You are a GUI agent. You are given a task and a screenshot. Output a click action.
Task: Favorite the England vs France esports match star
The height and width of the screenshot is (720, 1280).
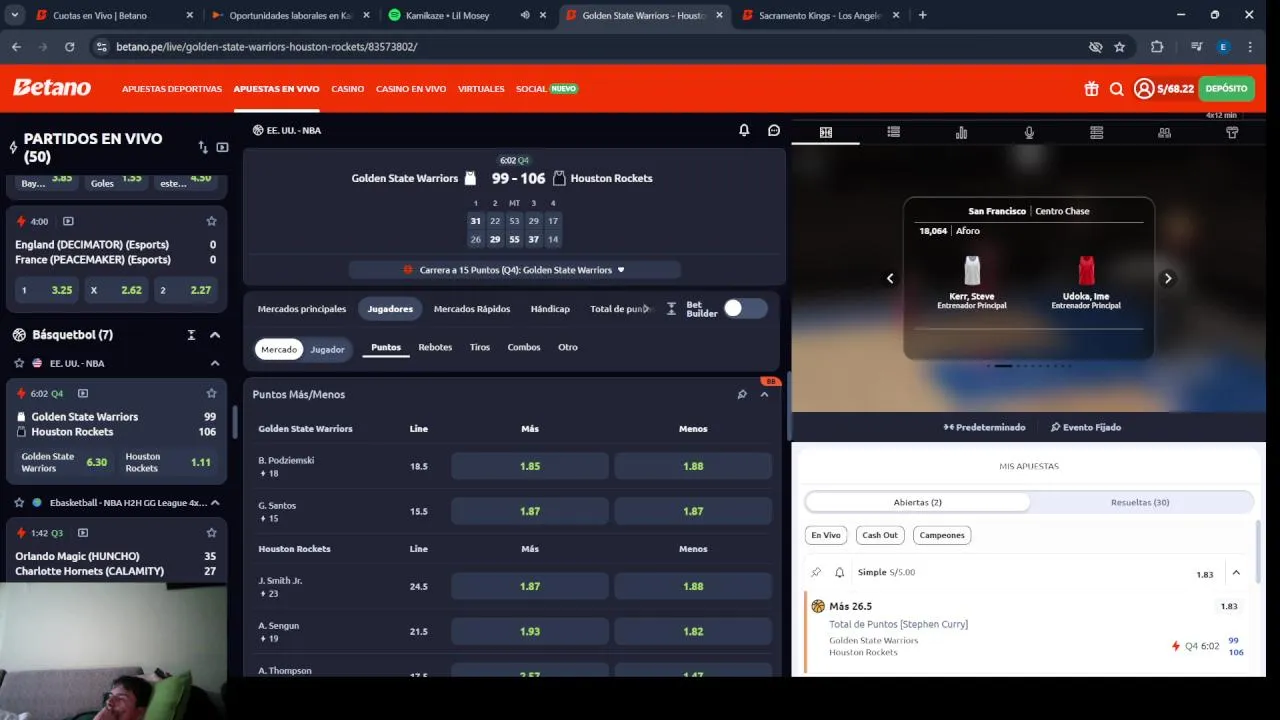click(211, 221)
